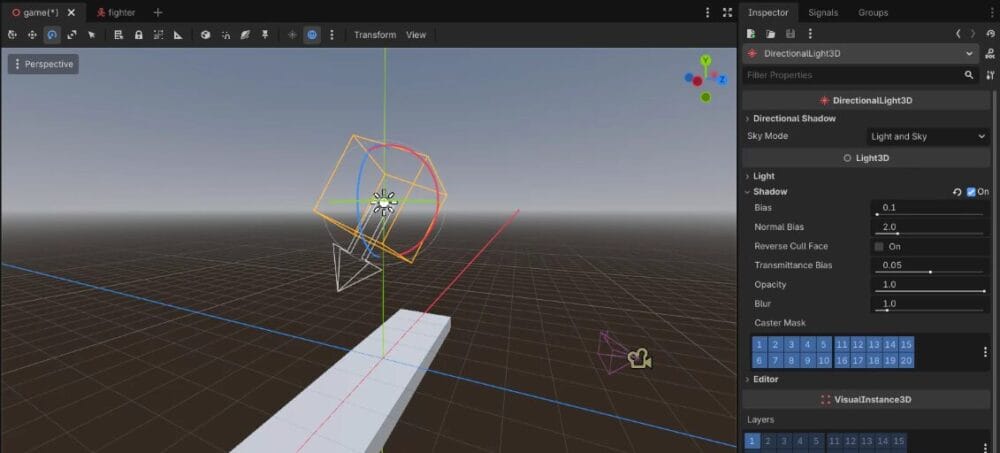This screenshot has height=453, width=1000.
Task: Go to previous edited object in history
Action: [x=958, y=34]
